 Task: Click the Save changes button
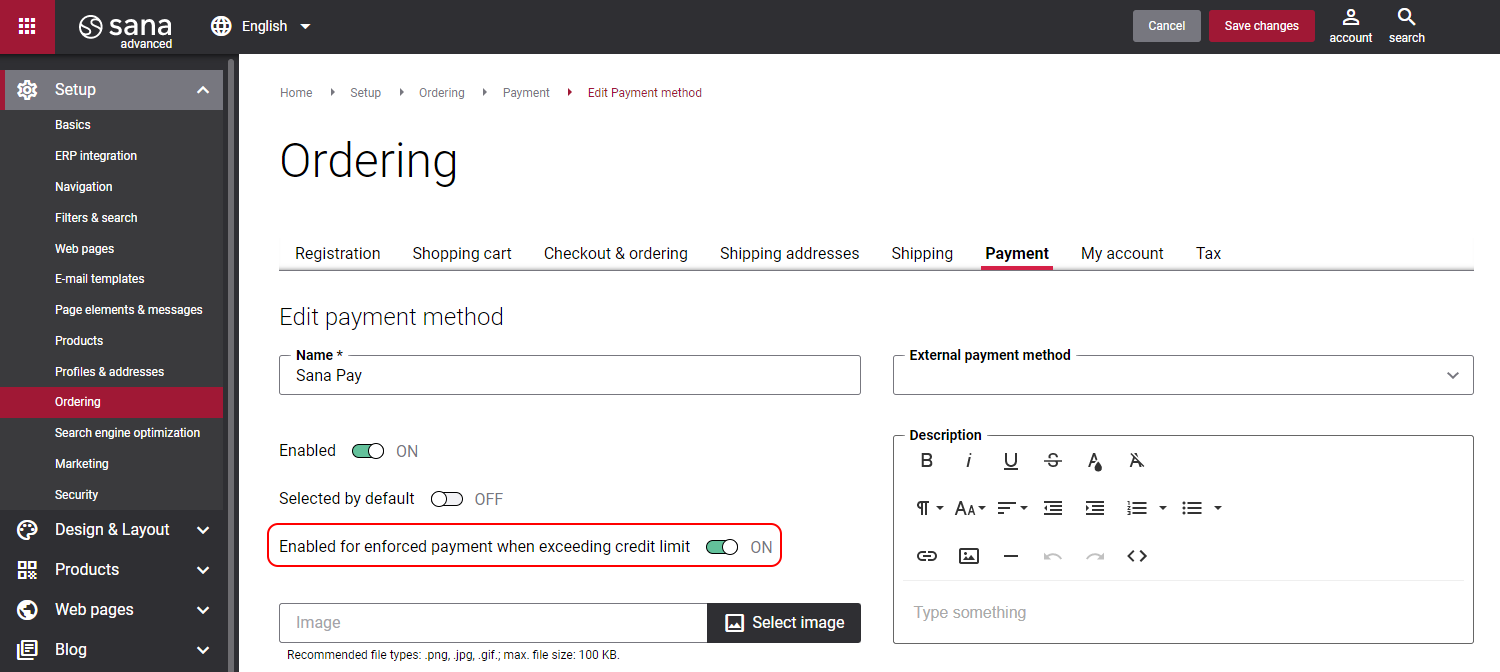(1262, 26)
